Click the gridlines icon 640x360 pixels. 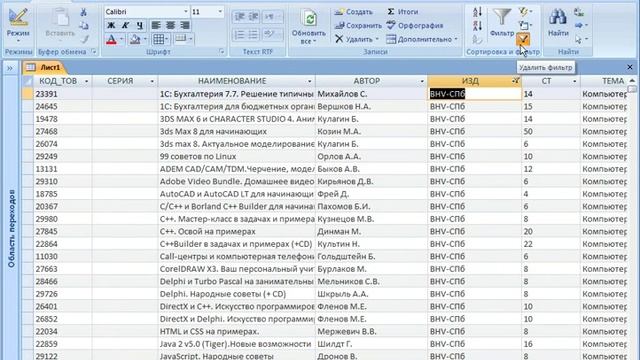point(158,40)
